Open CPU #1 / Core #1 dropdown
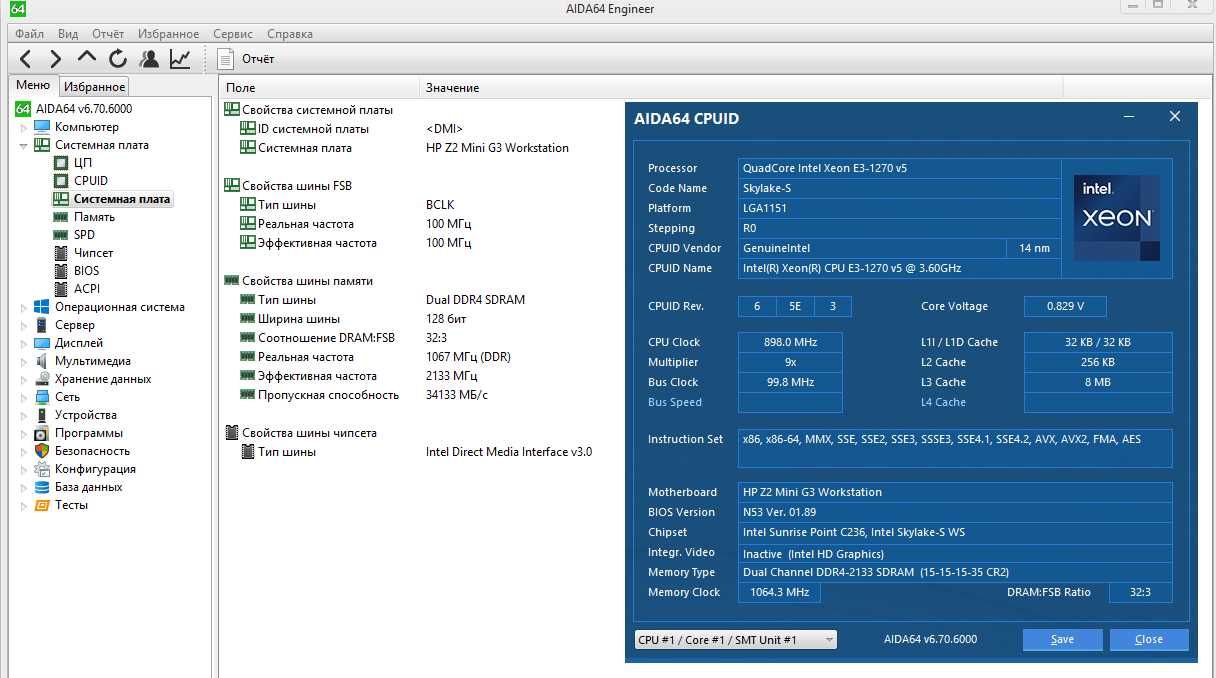The image size is (1216, 678). tap(736, 640)
